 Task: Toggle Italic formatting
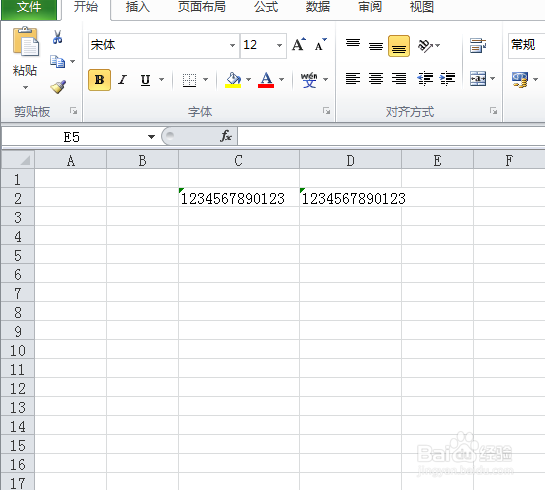pos(122,80)
